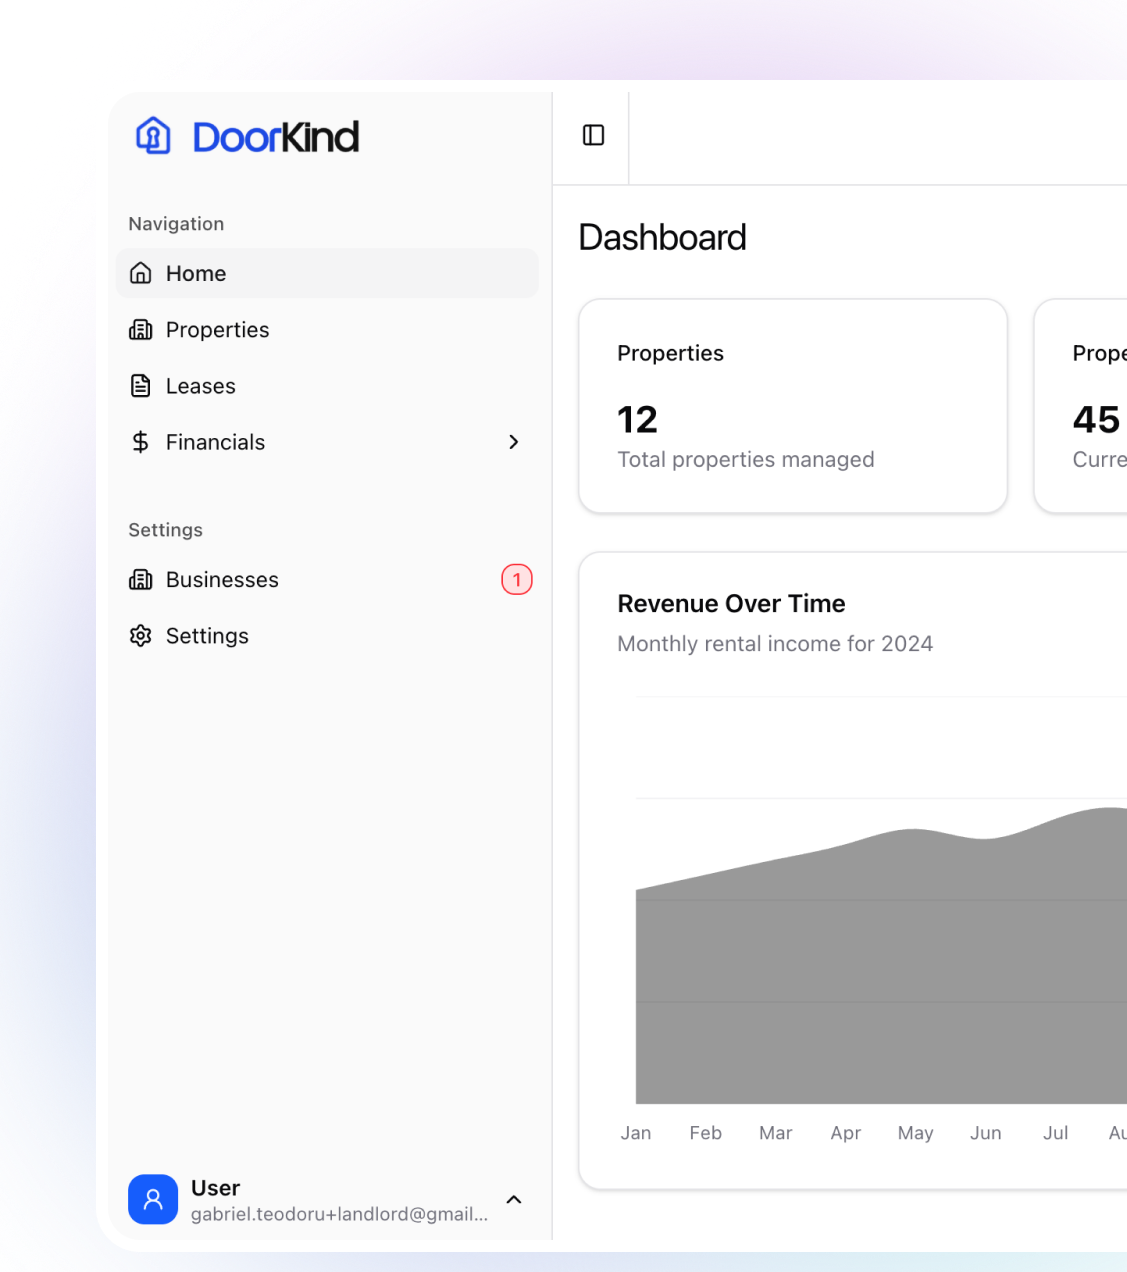The width and height of the screenshot is (1127, 1272).
Task: Click the Jan label on chart axis
Action: 636,1132
